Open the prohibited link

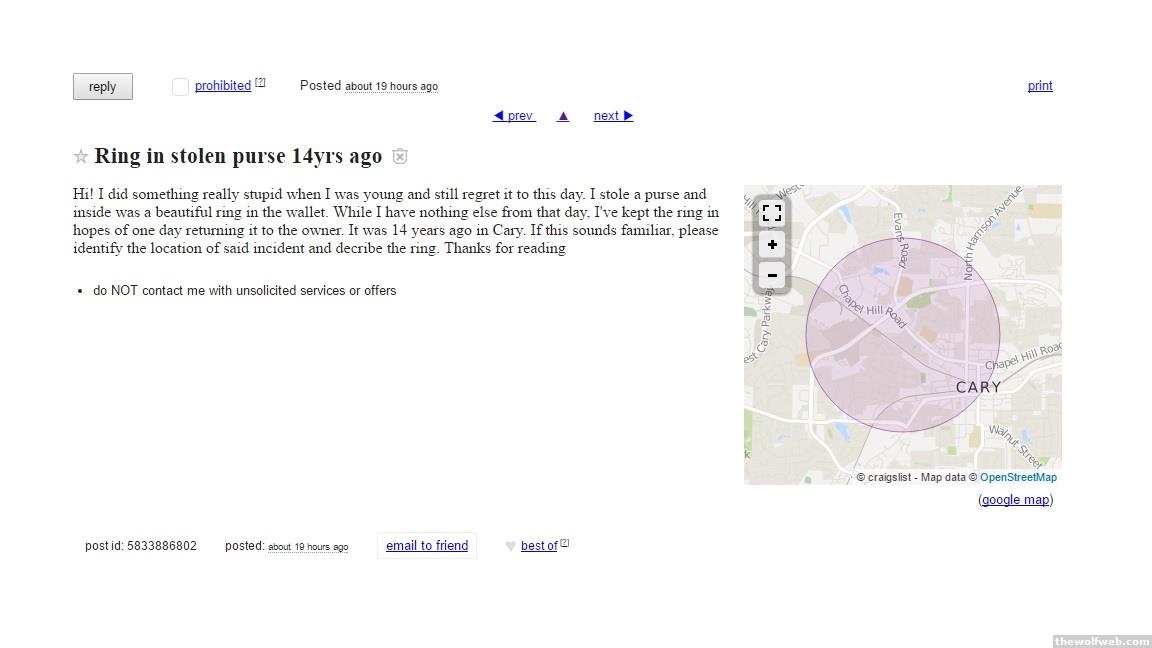click(223, 86)
